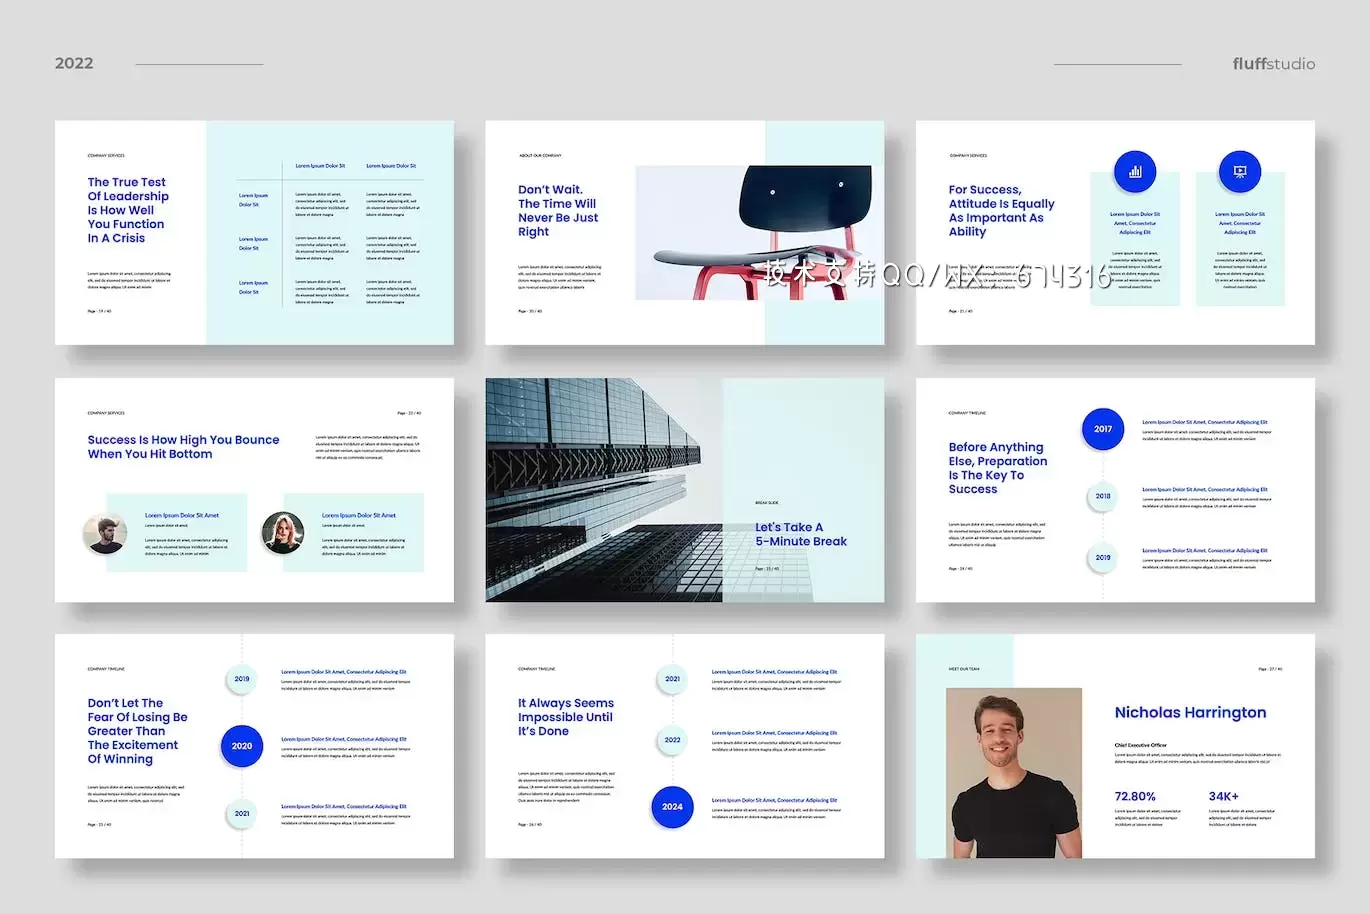Select the blue 2020 timeline circle
Viewport: 1370px width, 914px height.
242,746
